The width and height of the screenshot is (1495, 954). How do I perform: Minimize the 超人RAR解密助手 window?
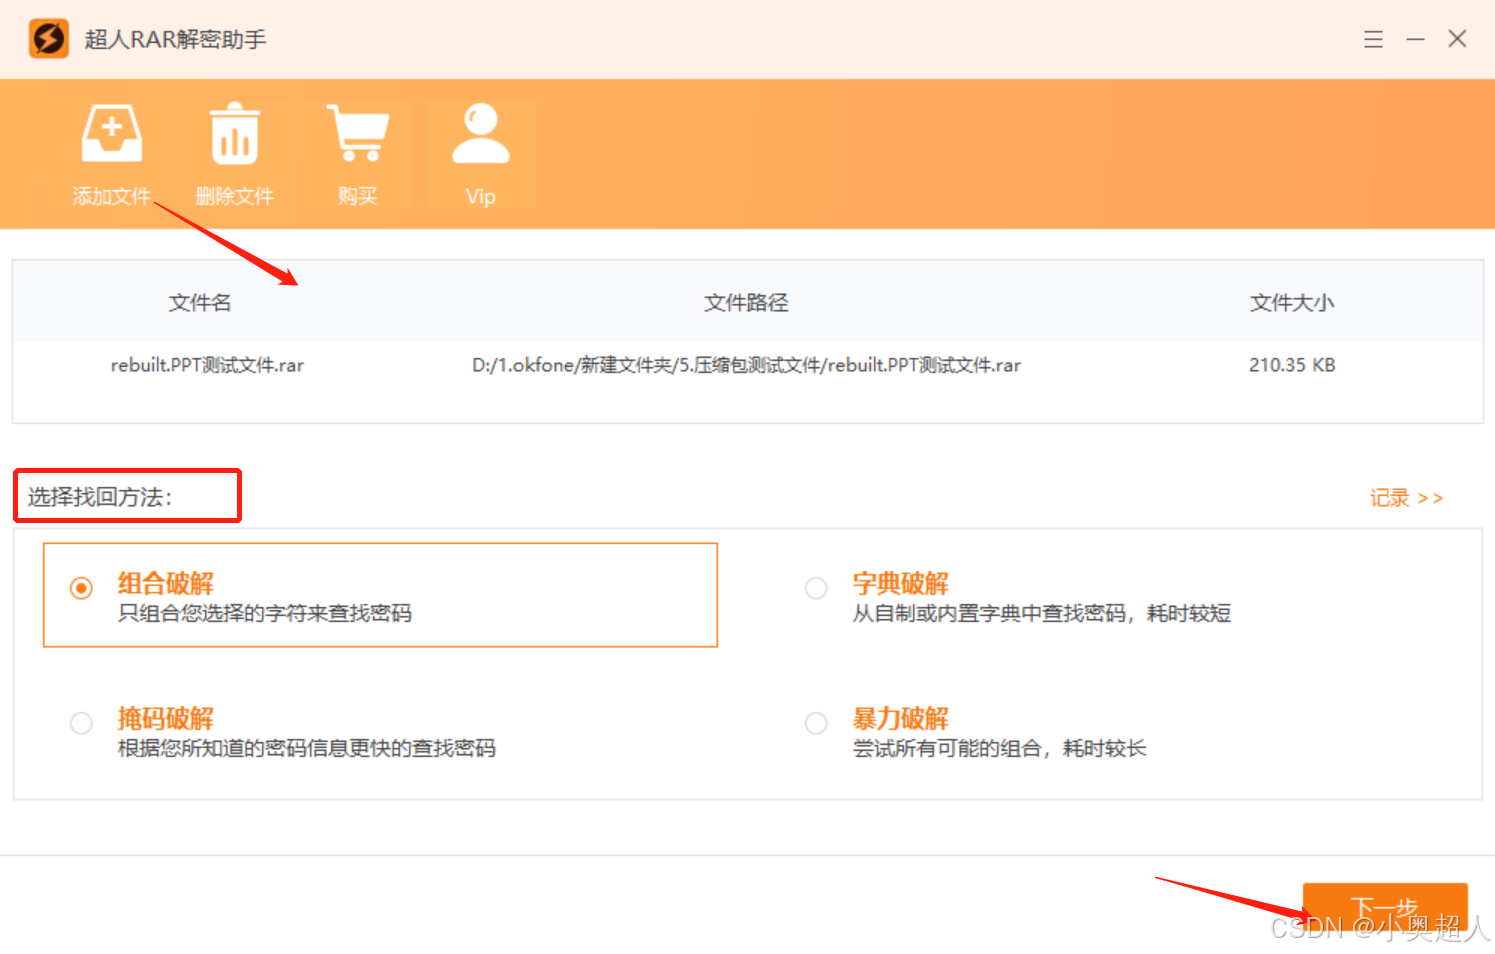[1415, 39]
